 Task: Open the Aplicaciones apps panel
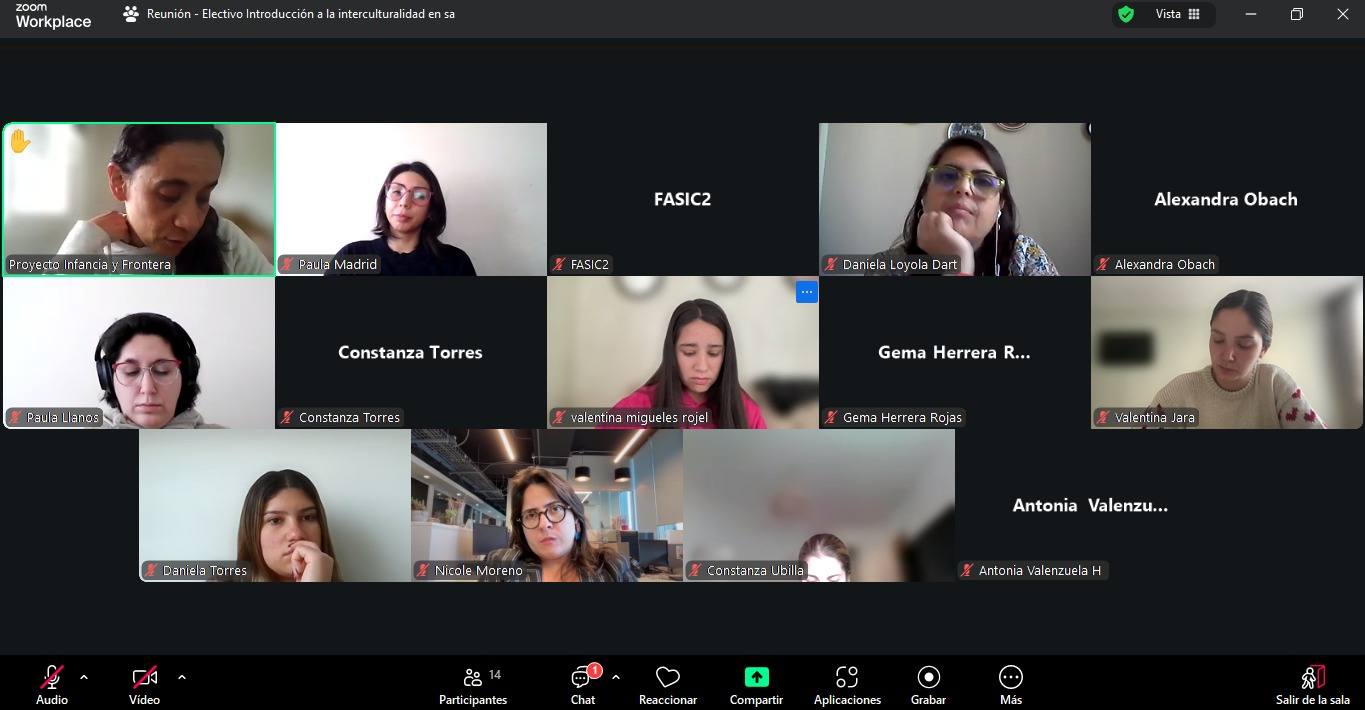pos(847,684)
